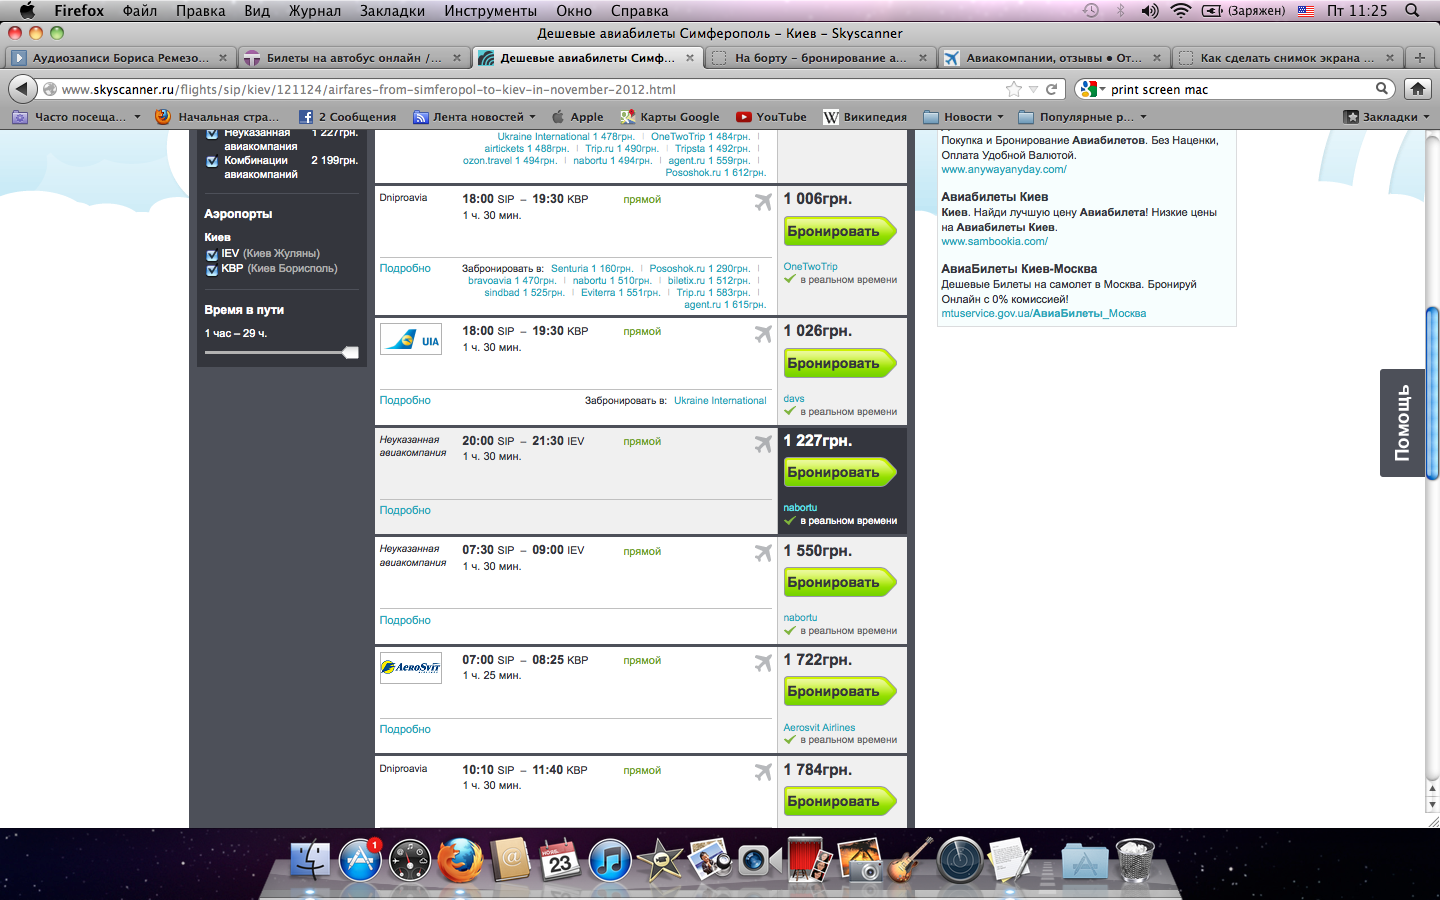Image resolution: width=1440 pixels, height=900 pixels.
Task: Click the airplane icon on the 1 006грн. flight
Action: point(763,202)
